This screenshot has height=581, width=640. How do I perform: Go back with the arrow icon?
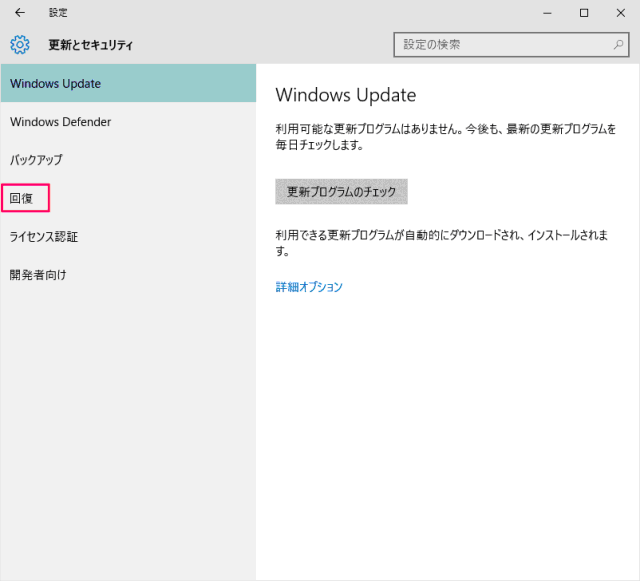[x=20, y=13]
